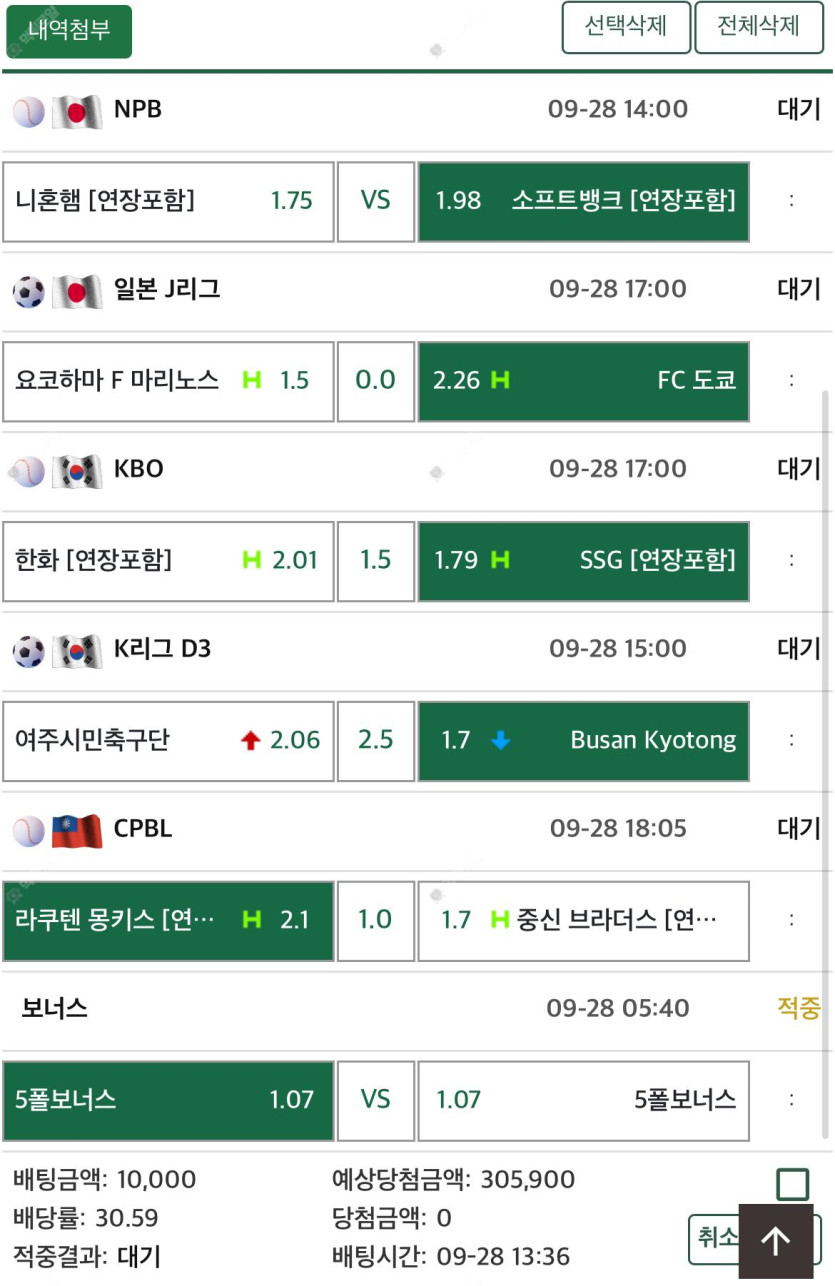Click the 전체삭제 button
The image size is (835, 1286).
coord(758,27)
